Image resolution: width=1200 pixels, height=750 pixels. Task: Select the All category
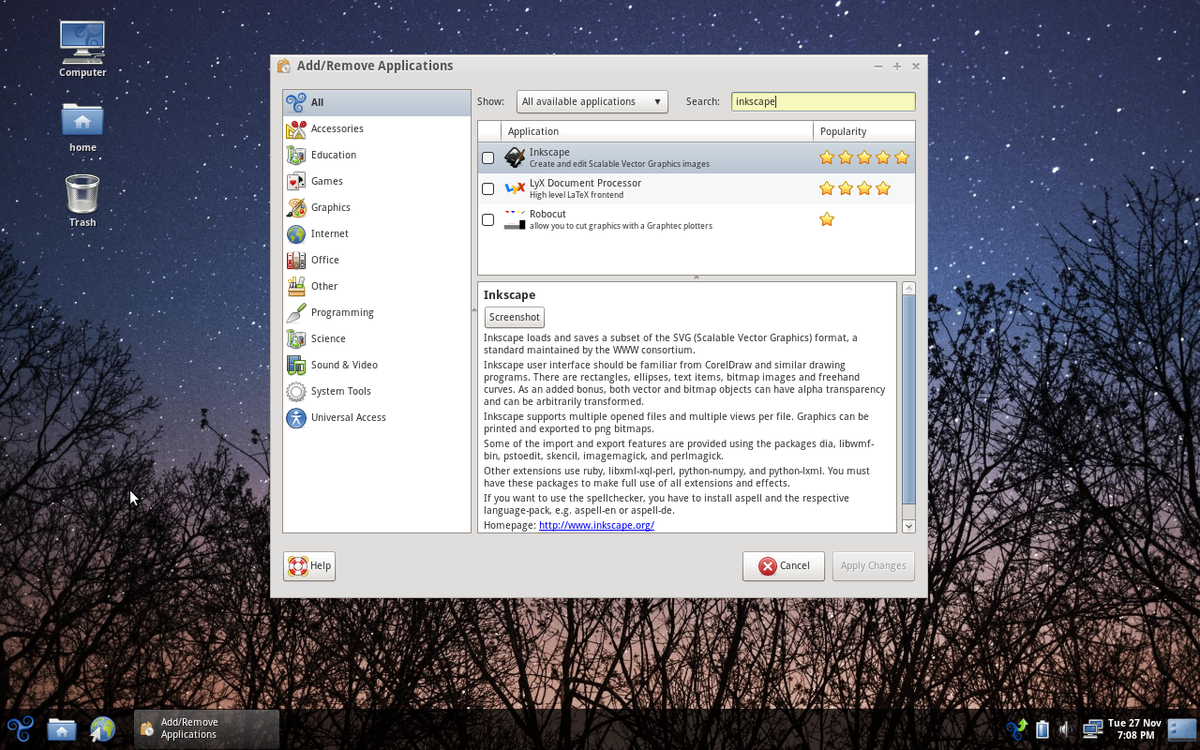(x=376, y=102)
